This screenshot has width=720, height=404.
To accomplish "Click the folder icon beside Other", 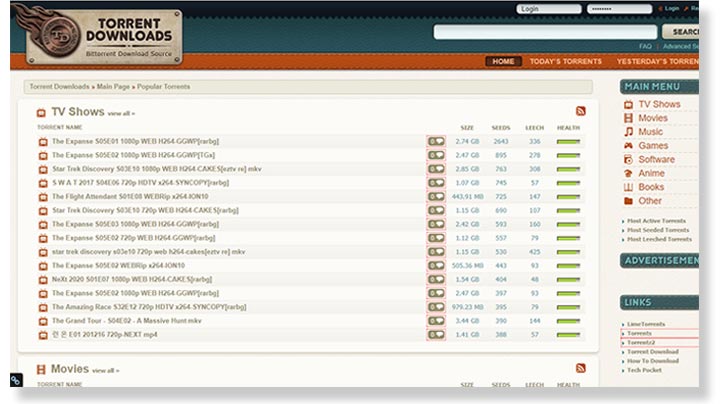I will [628, 201].
